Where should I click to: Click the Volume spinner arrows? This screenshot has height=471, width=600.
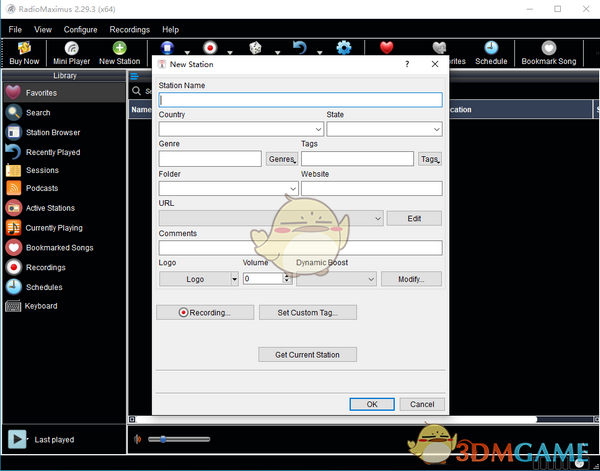(x=287, y=279)
